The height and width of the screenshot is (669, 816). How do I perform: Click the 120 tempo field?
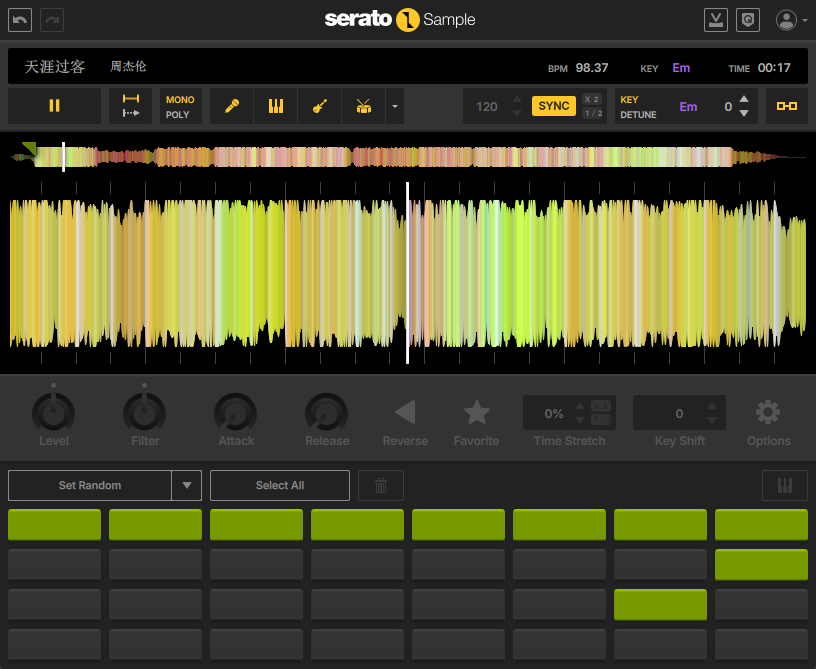(487, 107)
